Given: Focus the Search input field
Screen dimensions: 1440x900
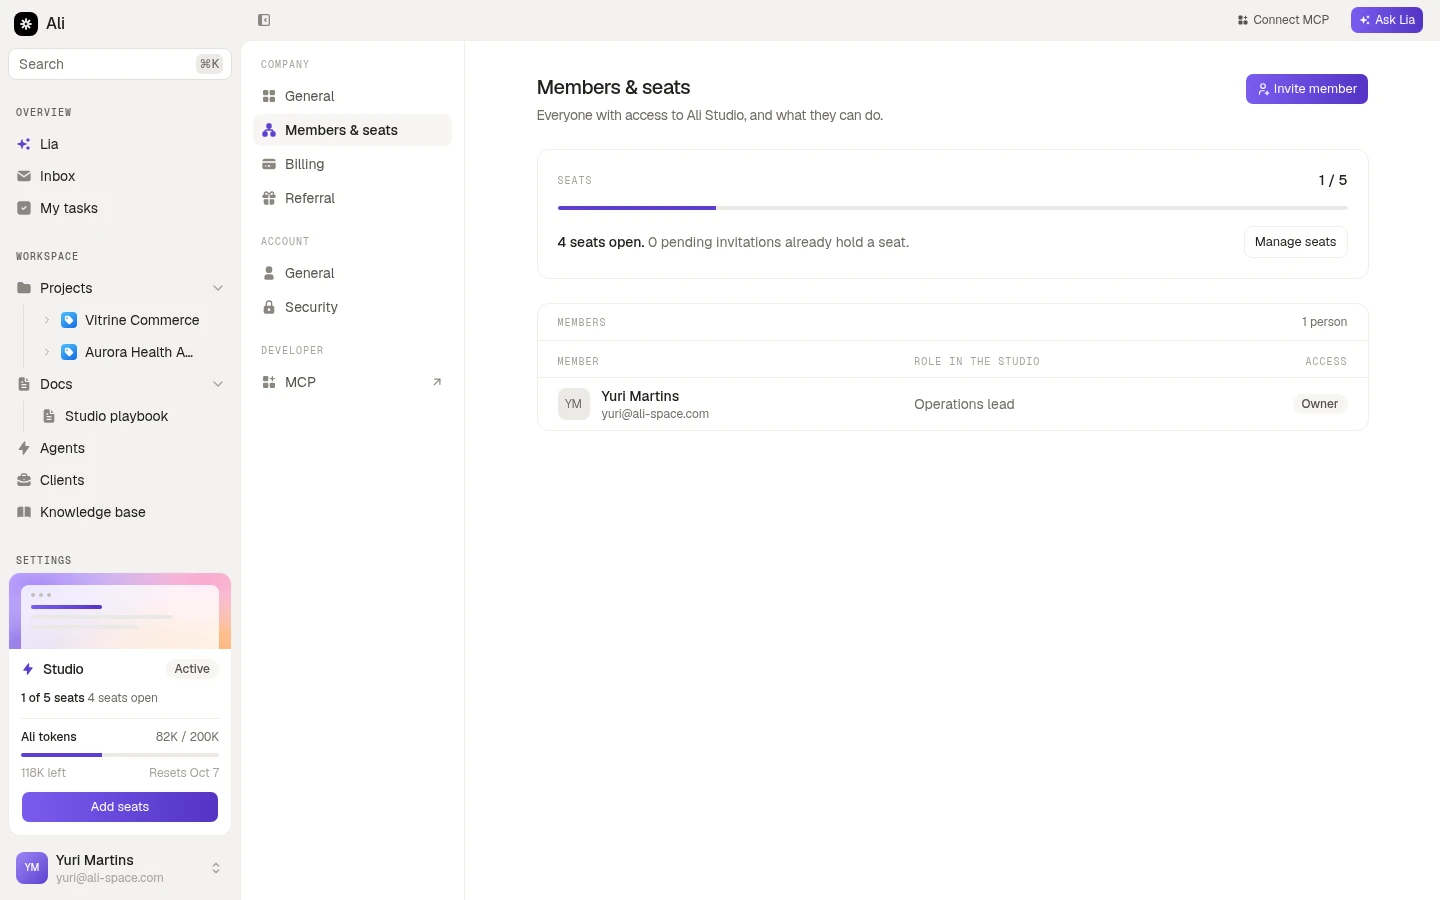Looking at the screenshot, I should pyautogui.click(x=120, y=64).
